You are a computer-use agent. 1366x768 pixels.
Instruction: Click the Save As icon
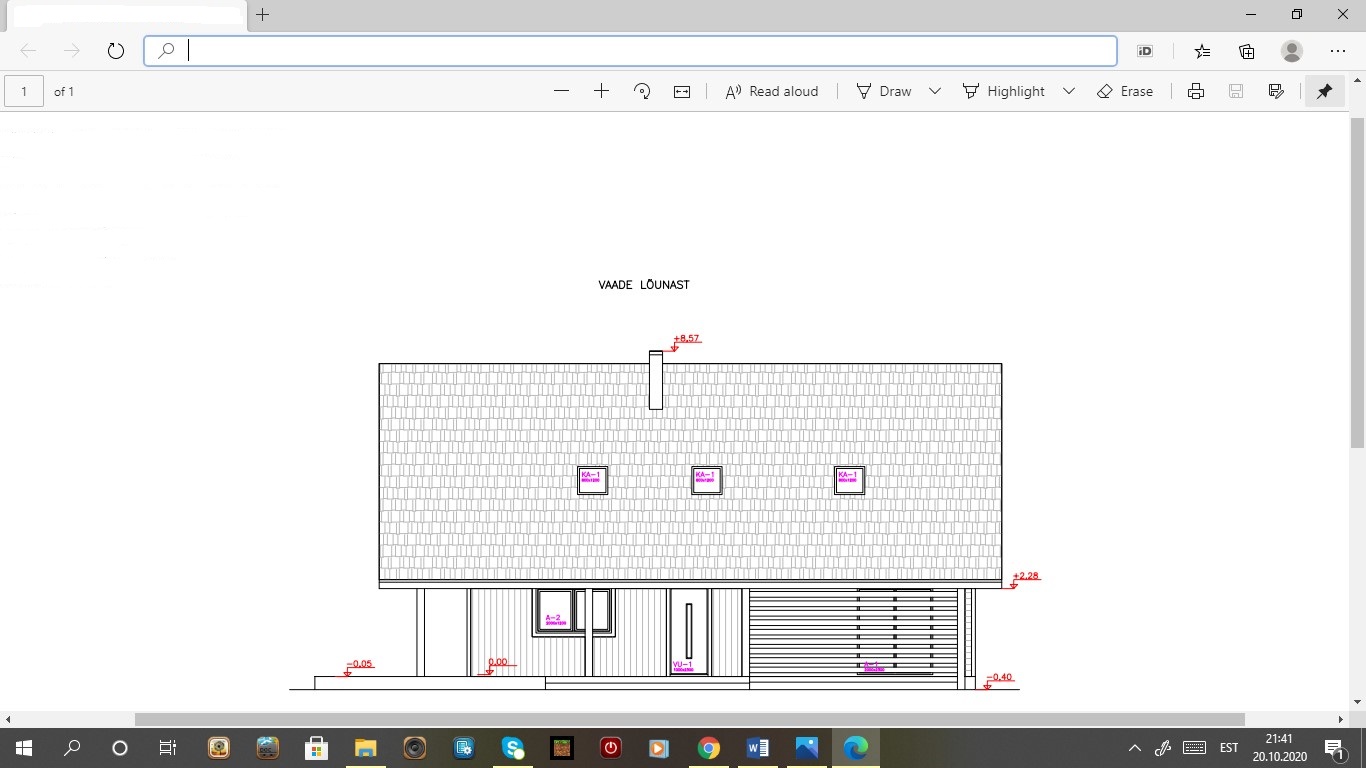click(x=1275, y=91)
